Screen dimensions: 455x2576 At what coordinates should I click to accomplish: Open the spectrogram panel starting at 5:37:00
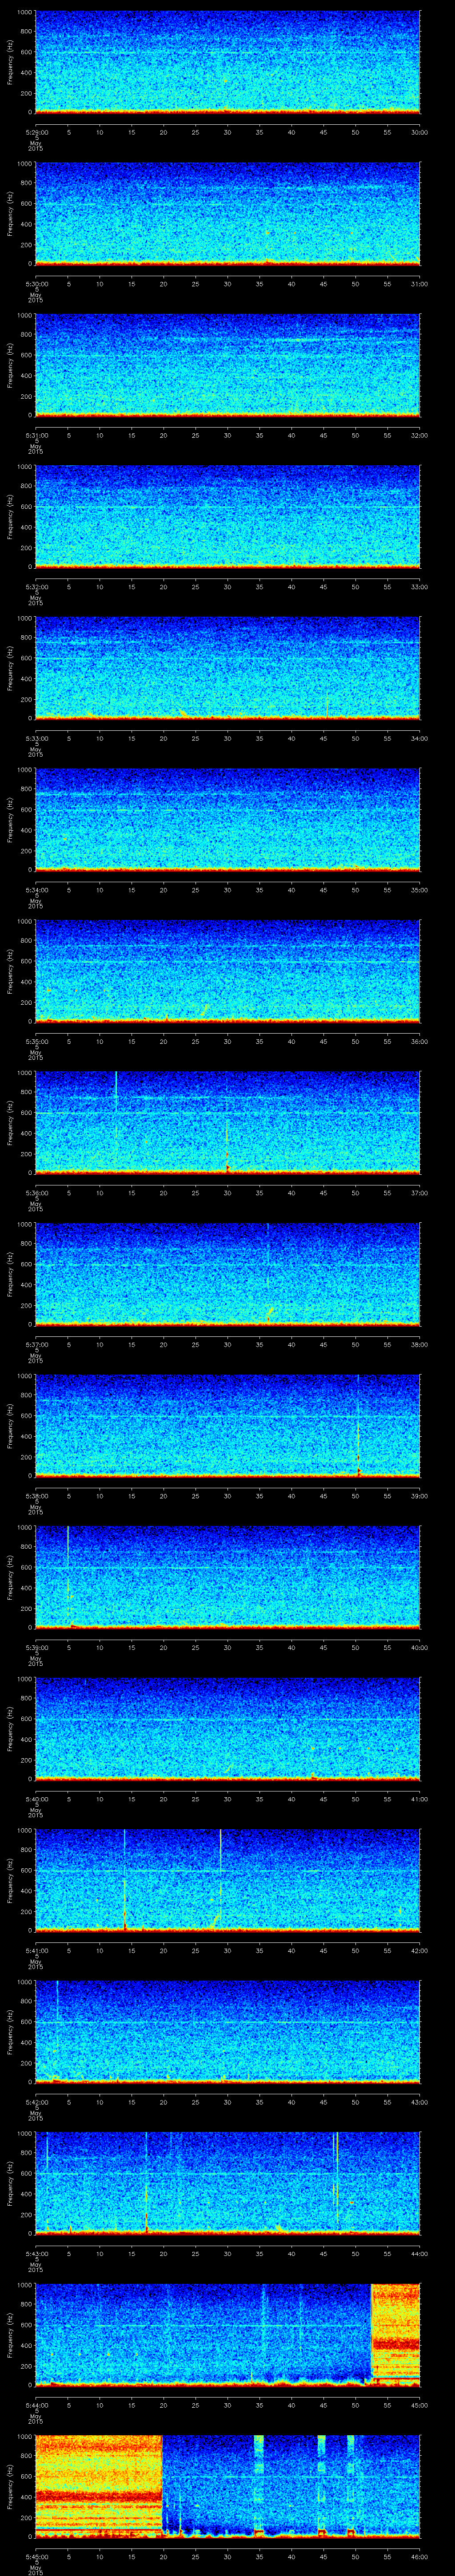[x=227, y=1274]
